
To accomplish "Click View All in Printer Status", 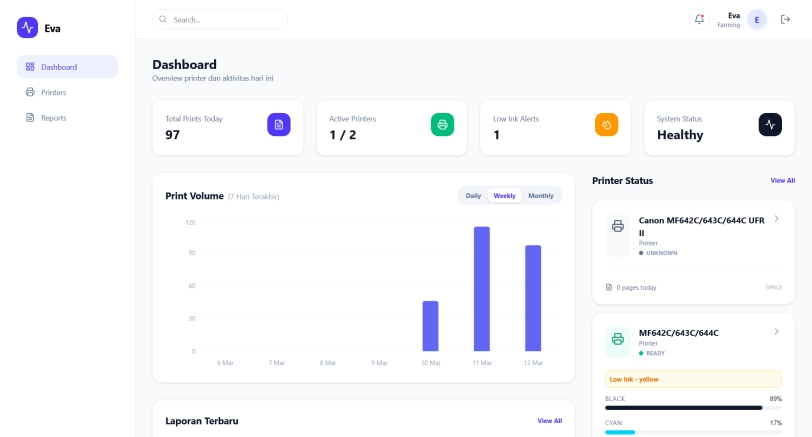I will [x=782, y=181].
